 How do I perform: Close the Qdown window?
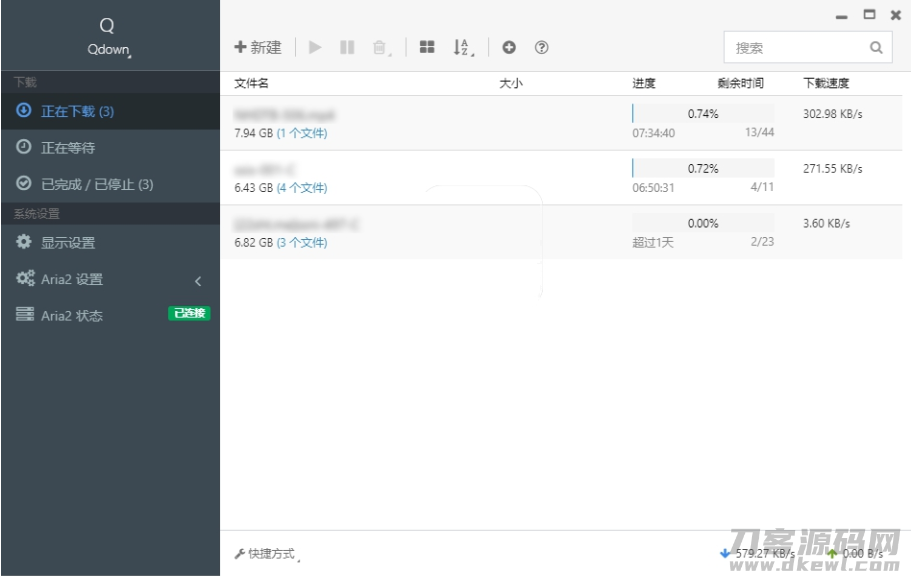pyautogui.click(x=896, y=15)
